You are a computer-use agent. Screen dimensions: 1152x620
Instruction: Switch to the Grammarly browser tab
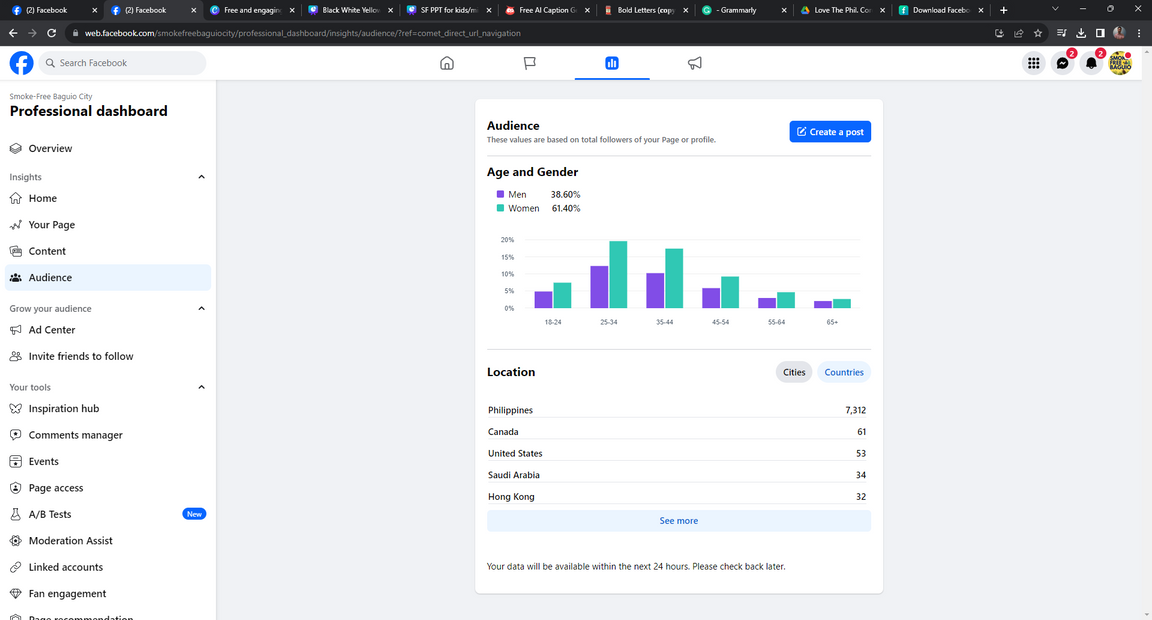[x=738, y=10]
